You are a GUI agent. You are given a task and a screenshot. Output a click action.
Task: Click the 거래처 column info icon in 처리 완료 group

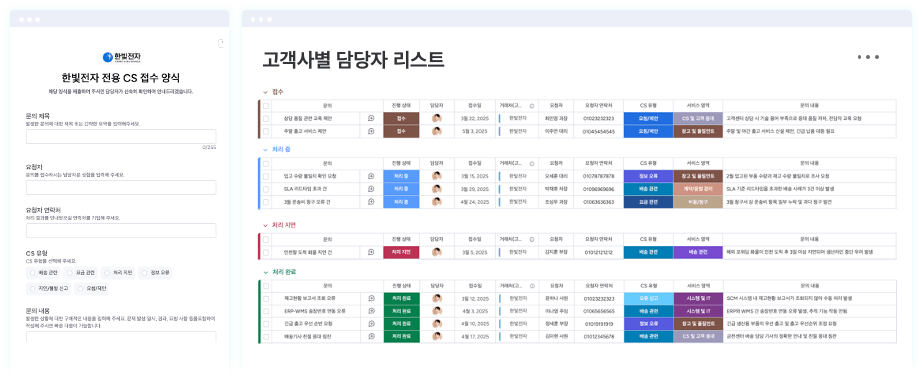(532, 286)
